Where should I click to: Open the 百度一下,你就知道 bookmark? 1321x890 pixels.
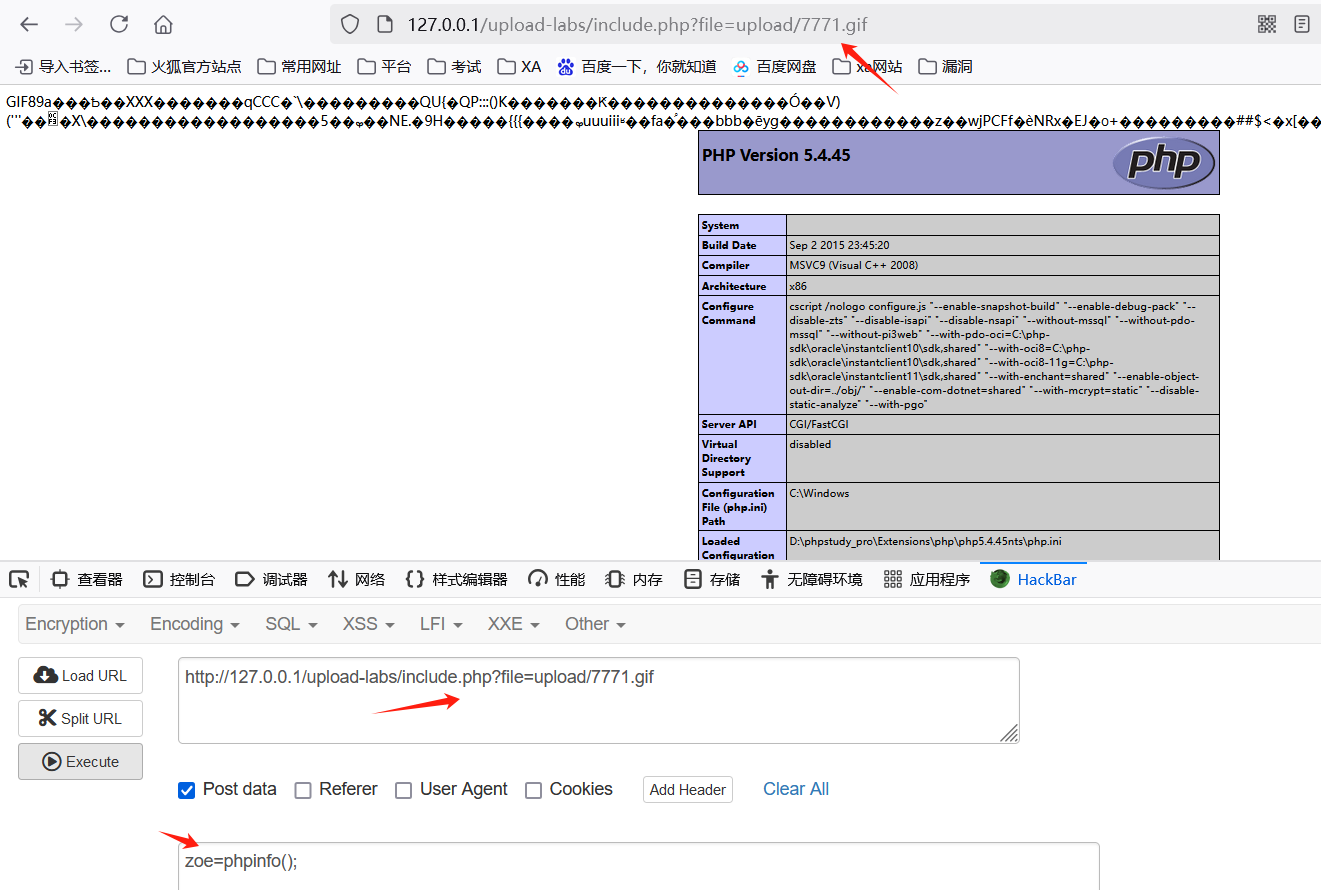pyautogui.click(x=637, y=67)
